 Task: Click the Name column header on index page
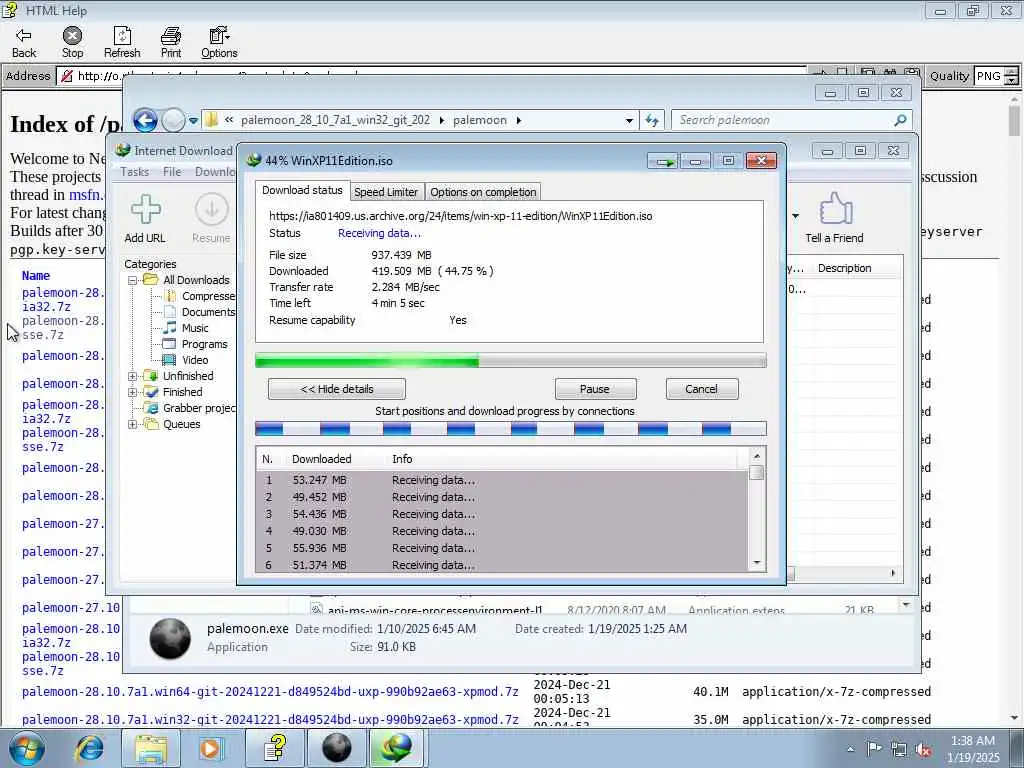pyautogui.click(x=36, y=276)
